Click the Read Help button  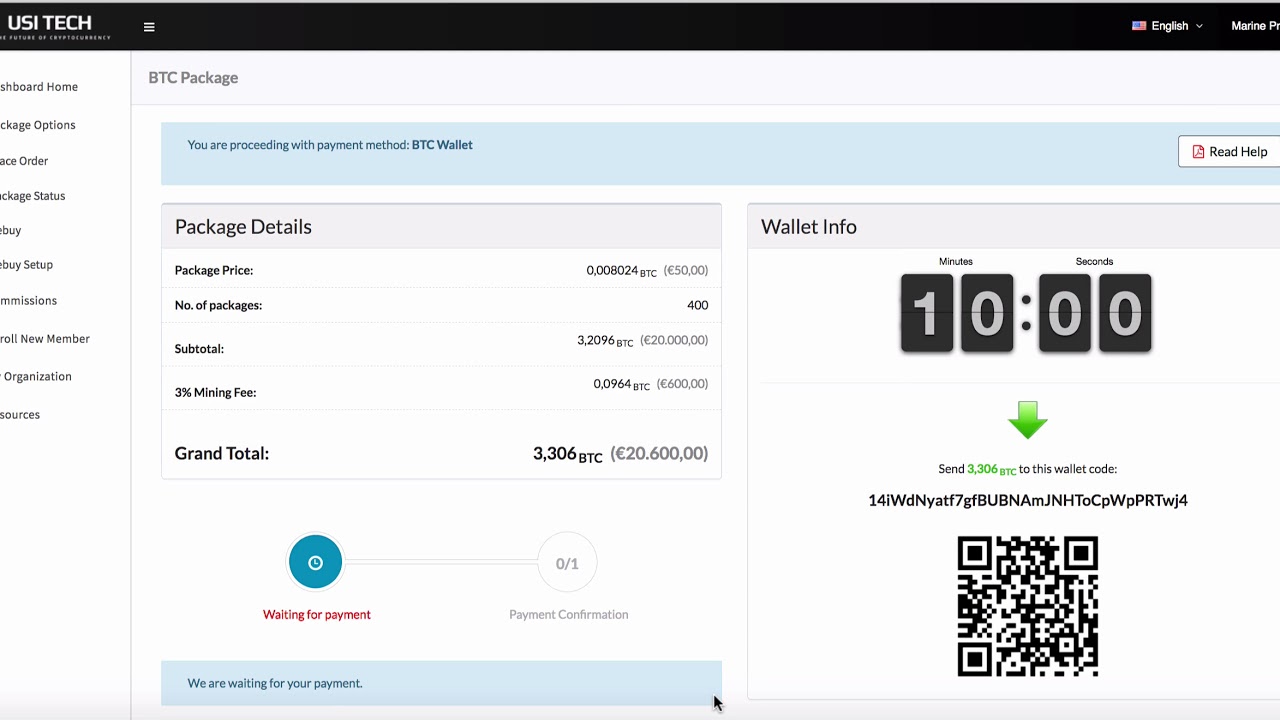coord(1229,152)
